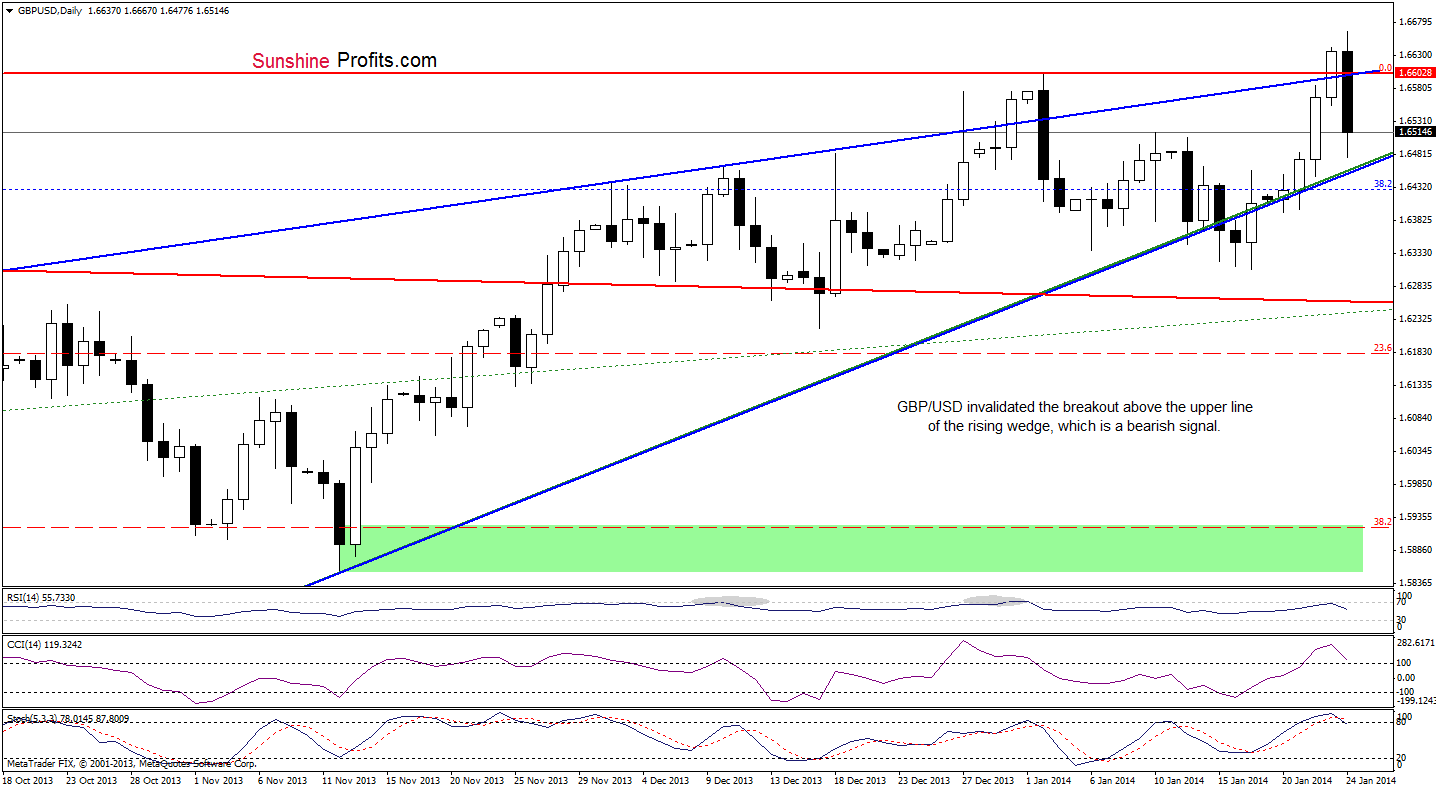Click the 1.62835 price scale label

pyautogui.click(x=1414, y=285)
